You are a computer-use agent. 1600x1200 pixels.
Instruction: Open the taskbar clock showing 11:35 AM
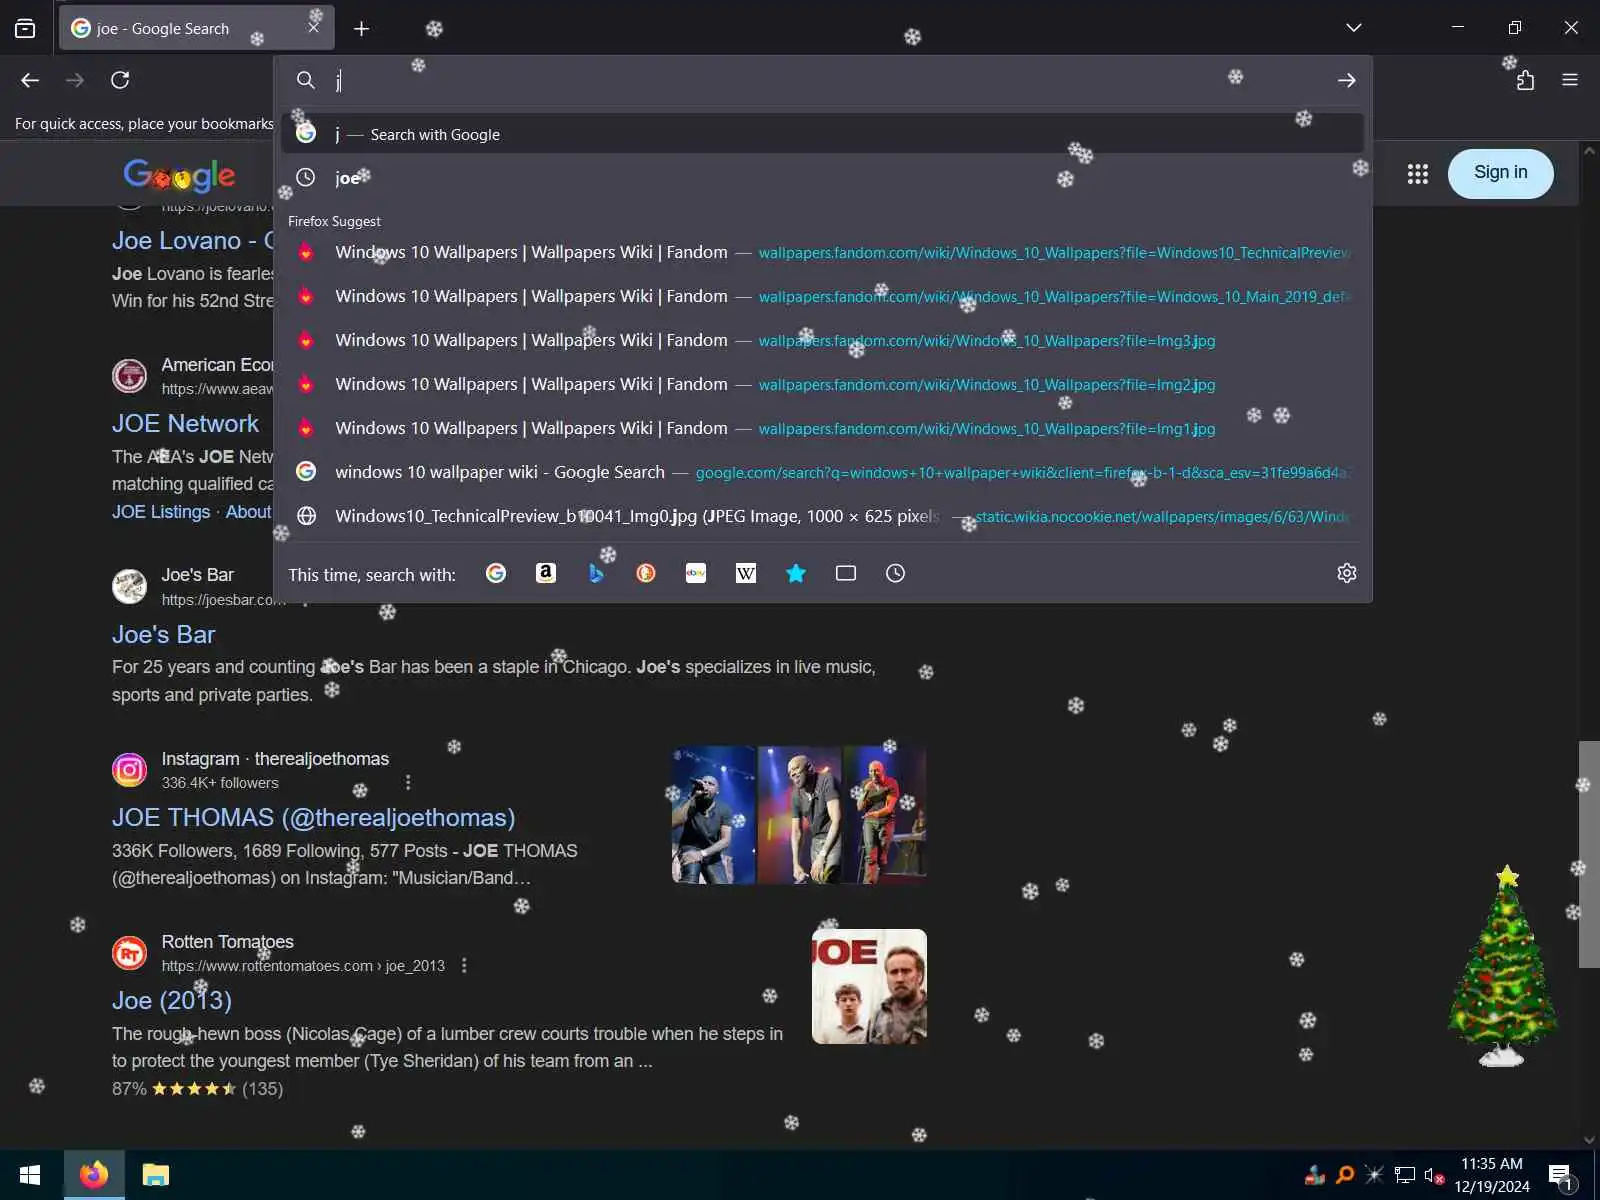point(1492,1175)
